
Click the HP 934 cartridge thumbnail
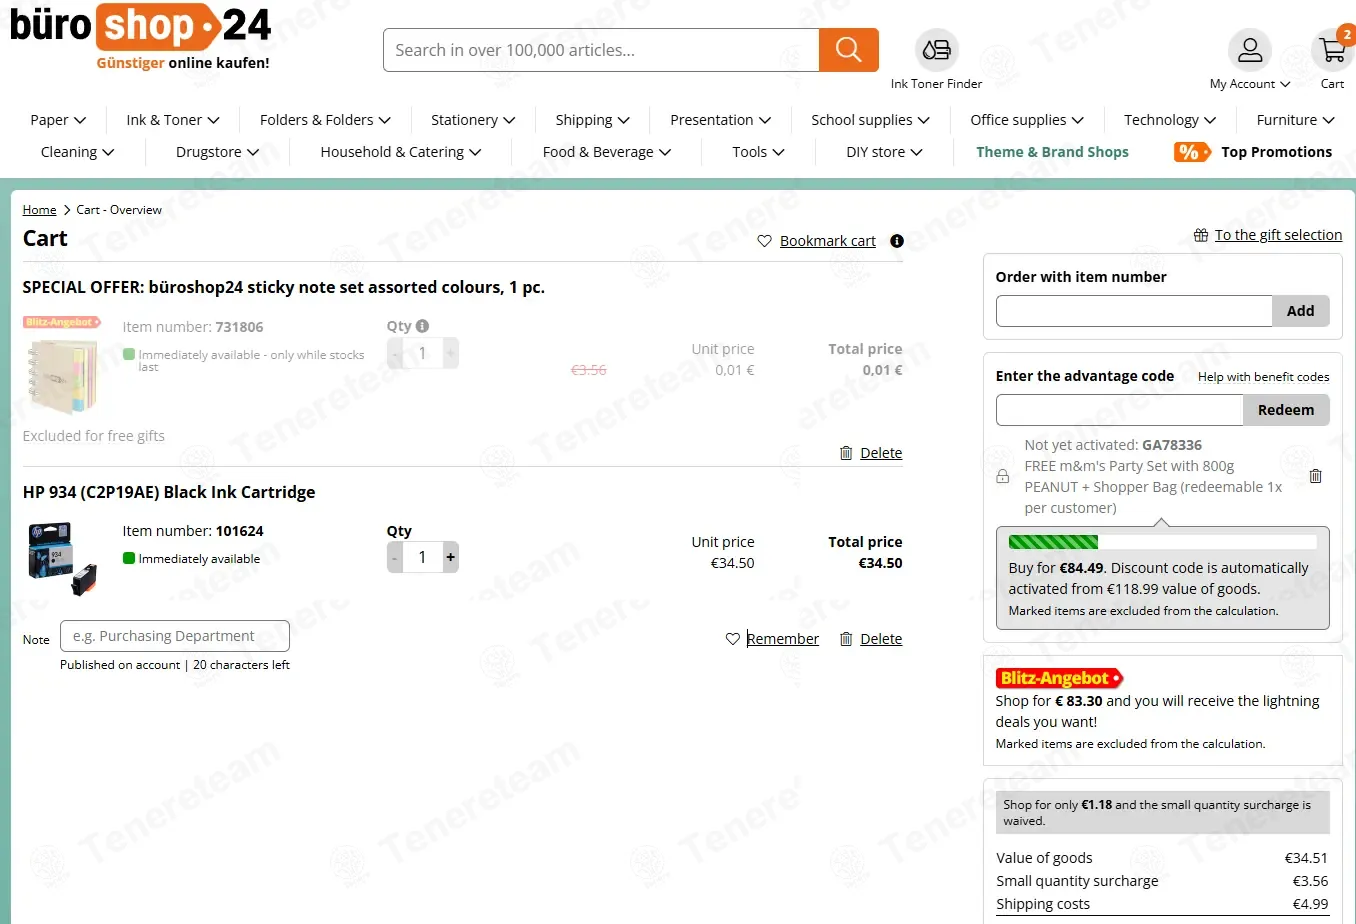click(x=62, y=558)
